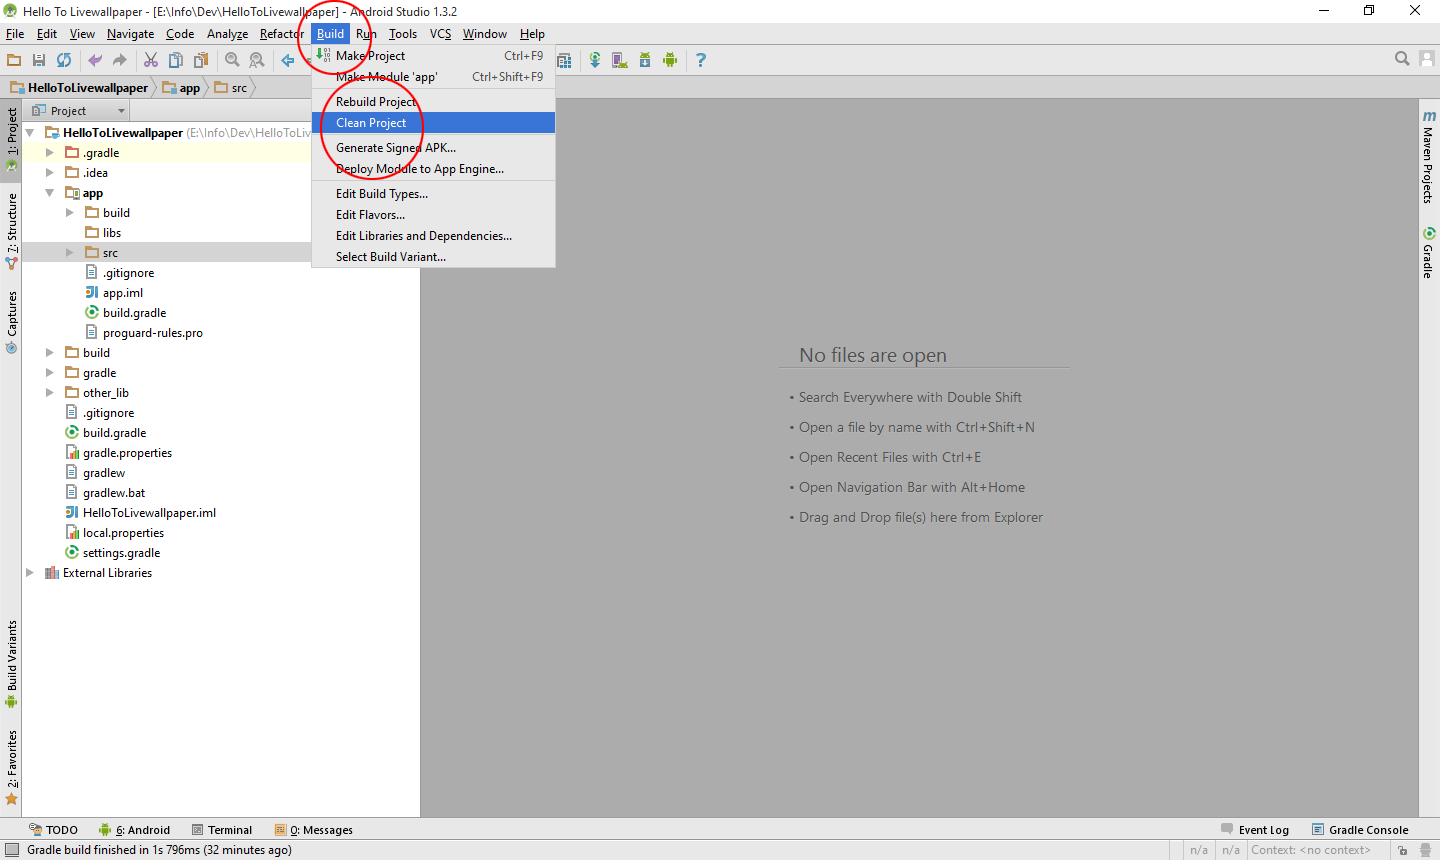Expand External Libraries node

tap(30, 573)
